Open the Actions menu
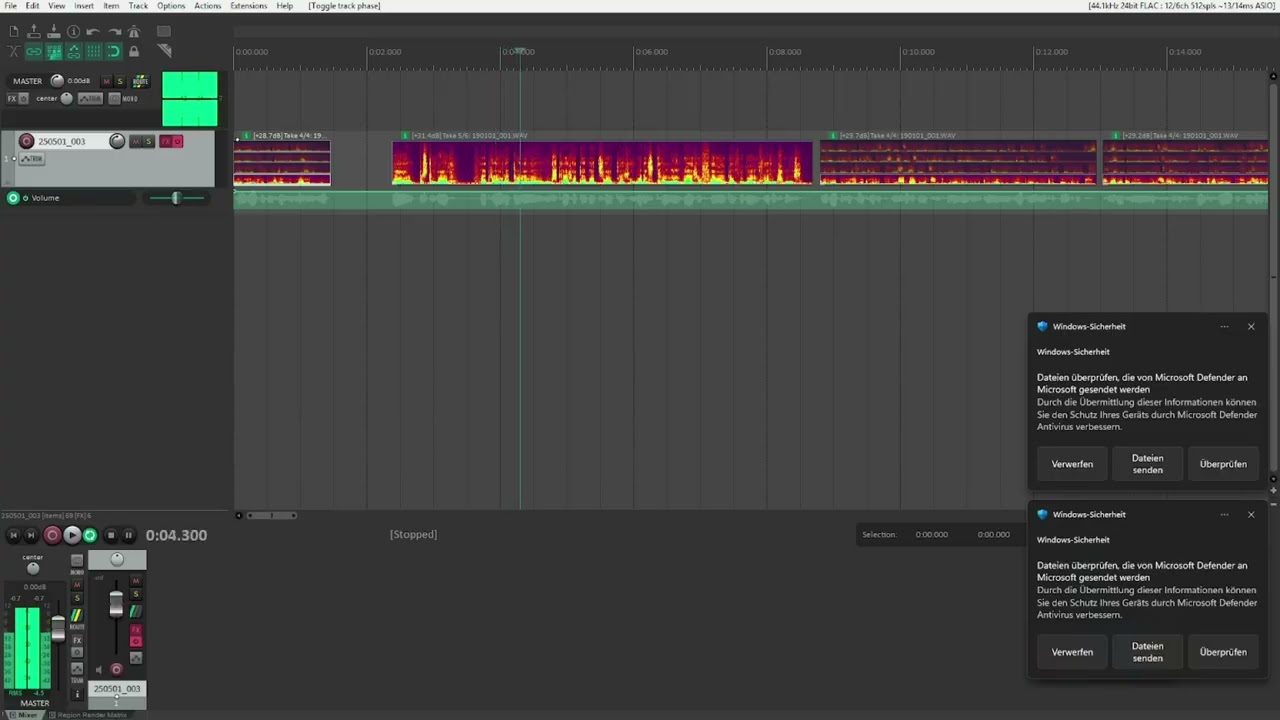Image resolution: width=1280 pixels, height=720 pixels. tap(208, 6)
